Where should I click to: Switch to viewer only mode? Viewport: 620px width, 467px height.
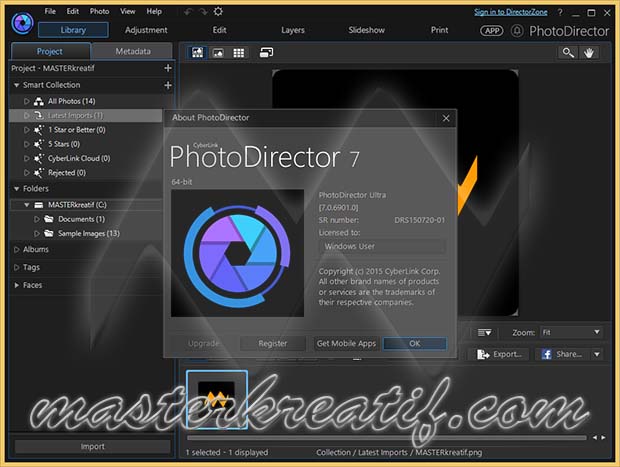click(218, 53)
